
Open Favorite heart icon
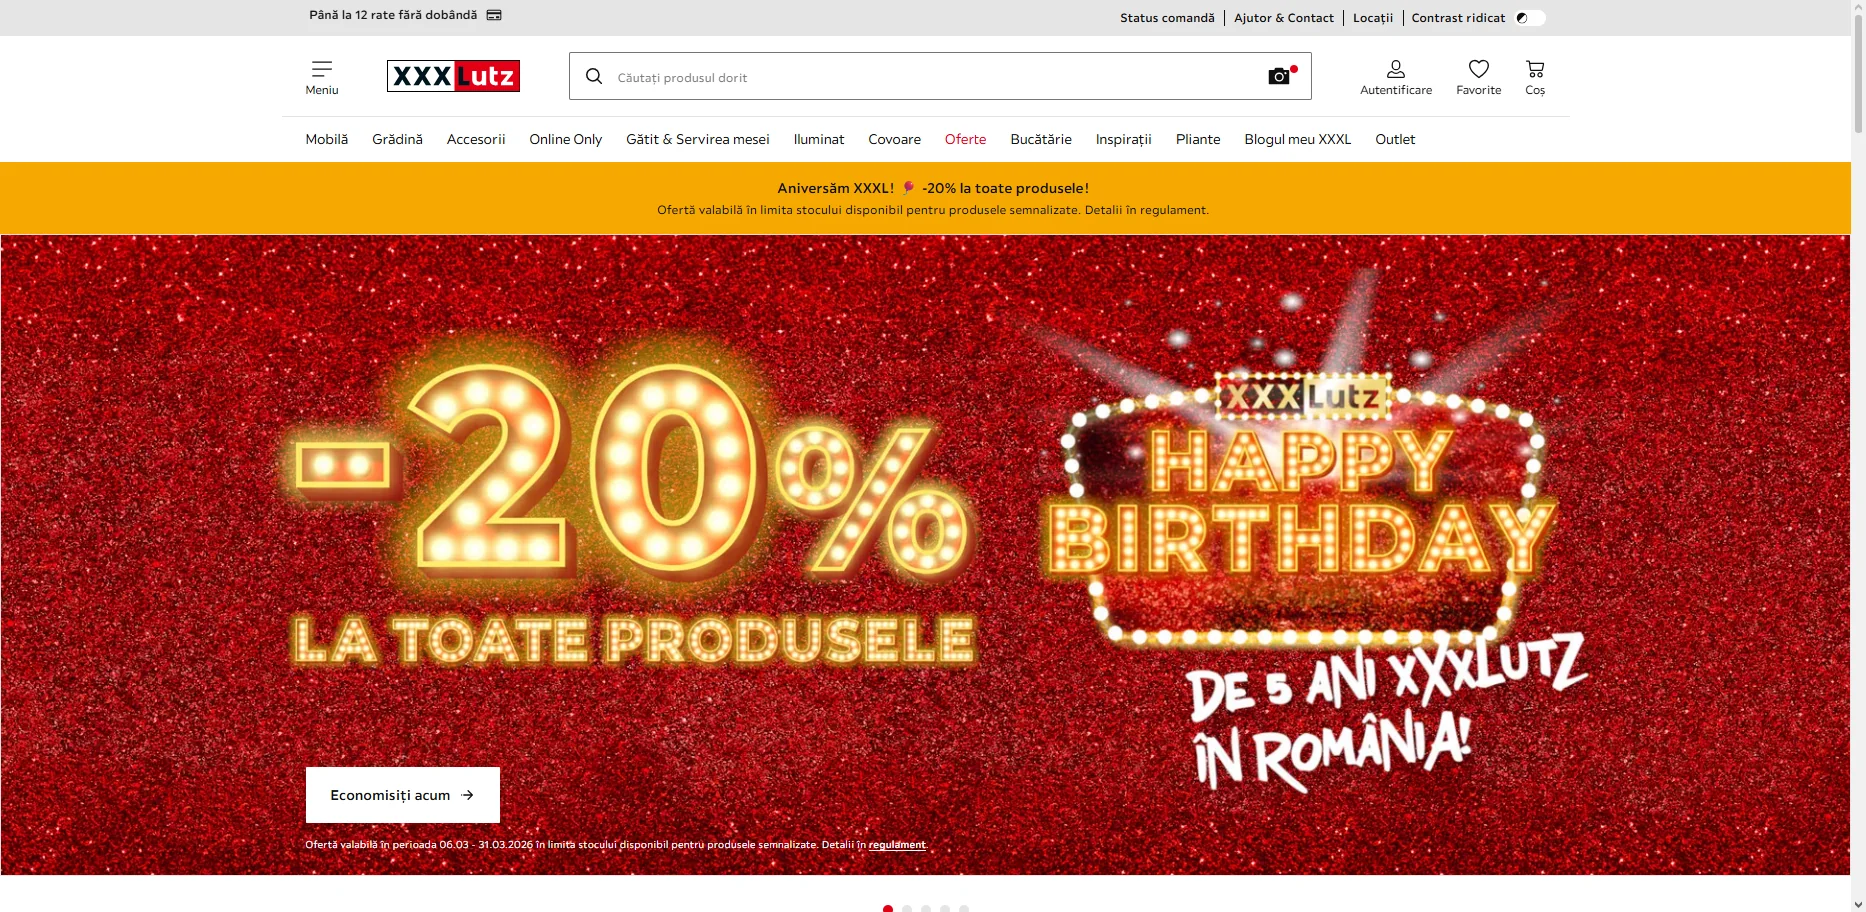[x=1479, y=69]
